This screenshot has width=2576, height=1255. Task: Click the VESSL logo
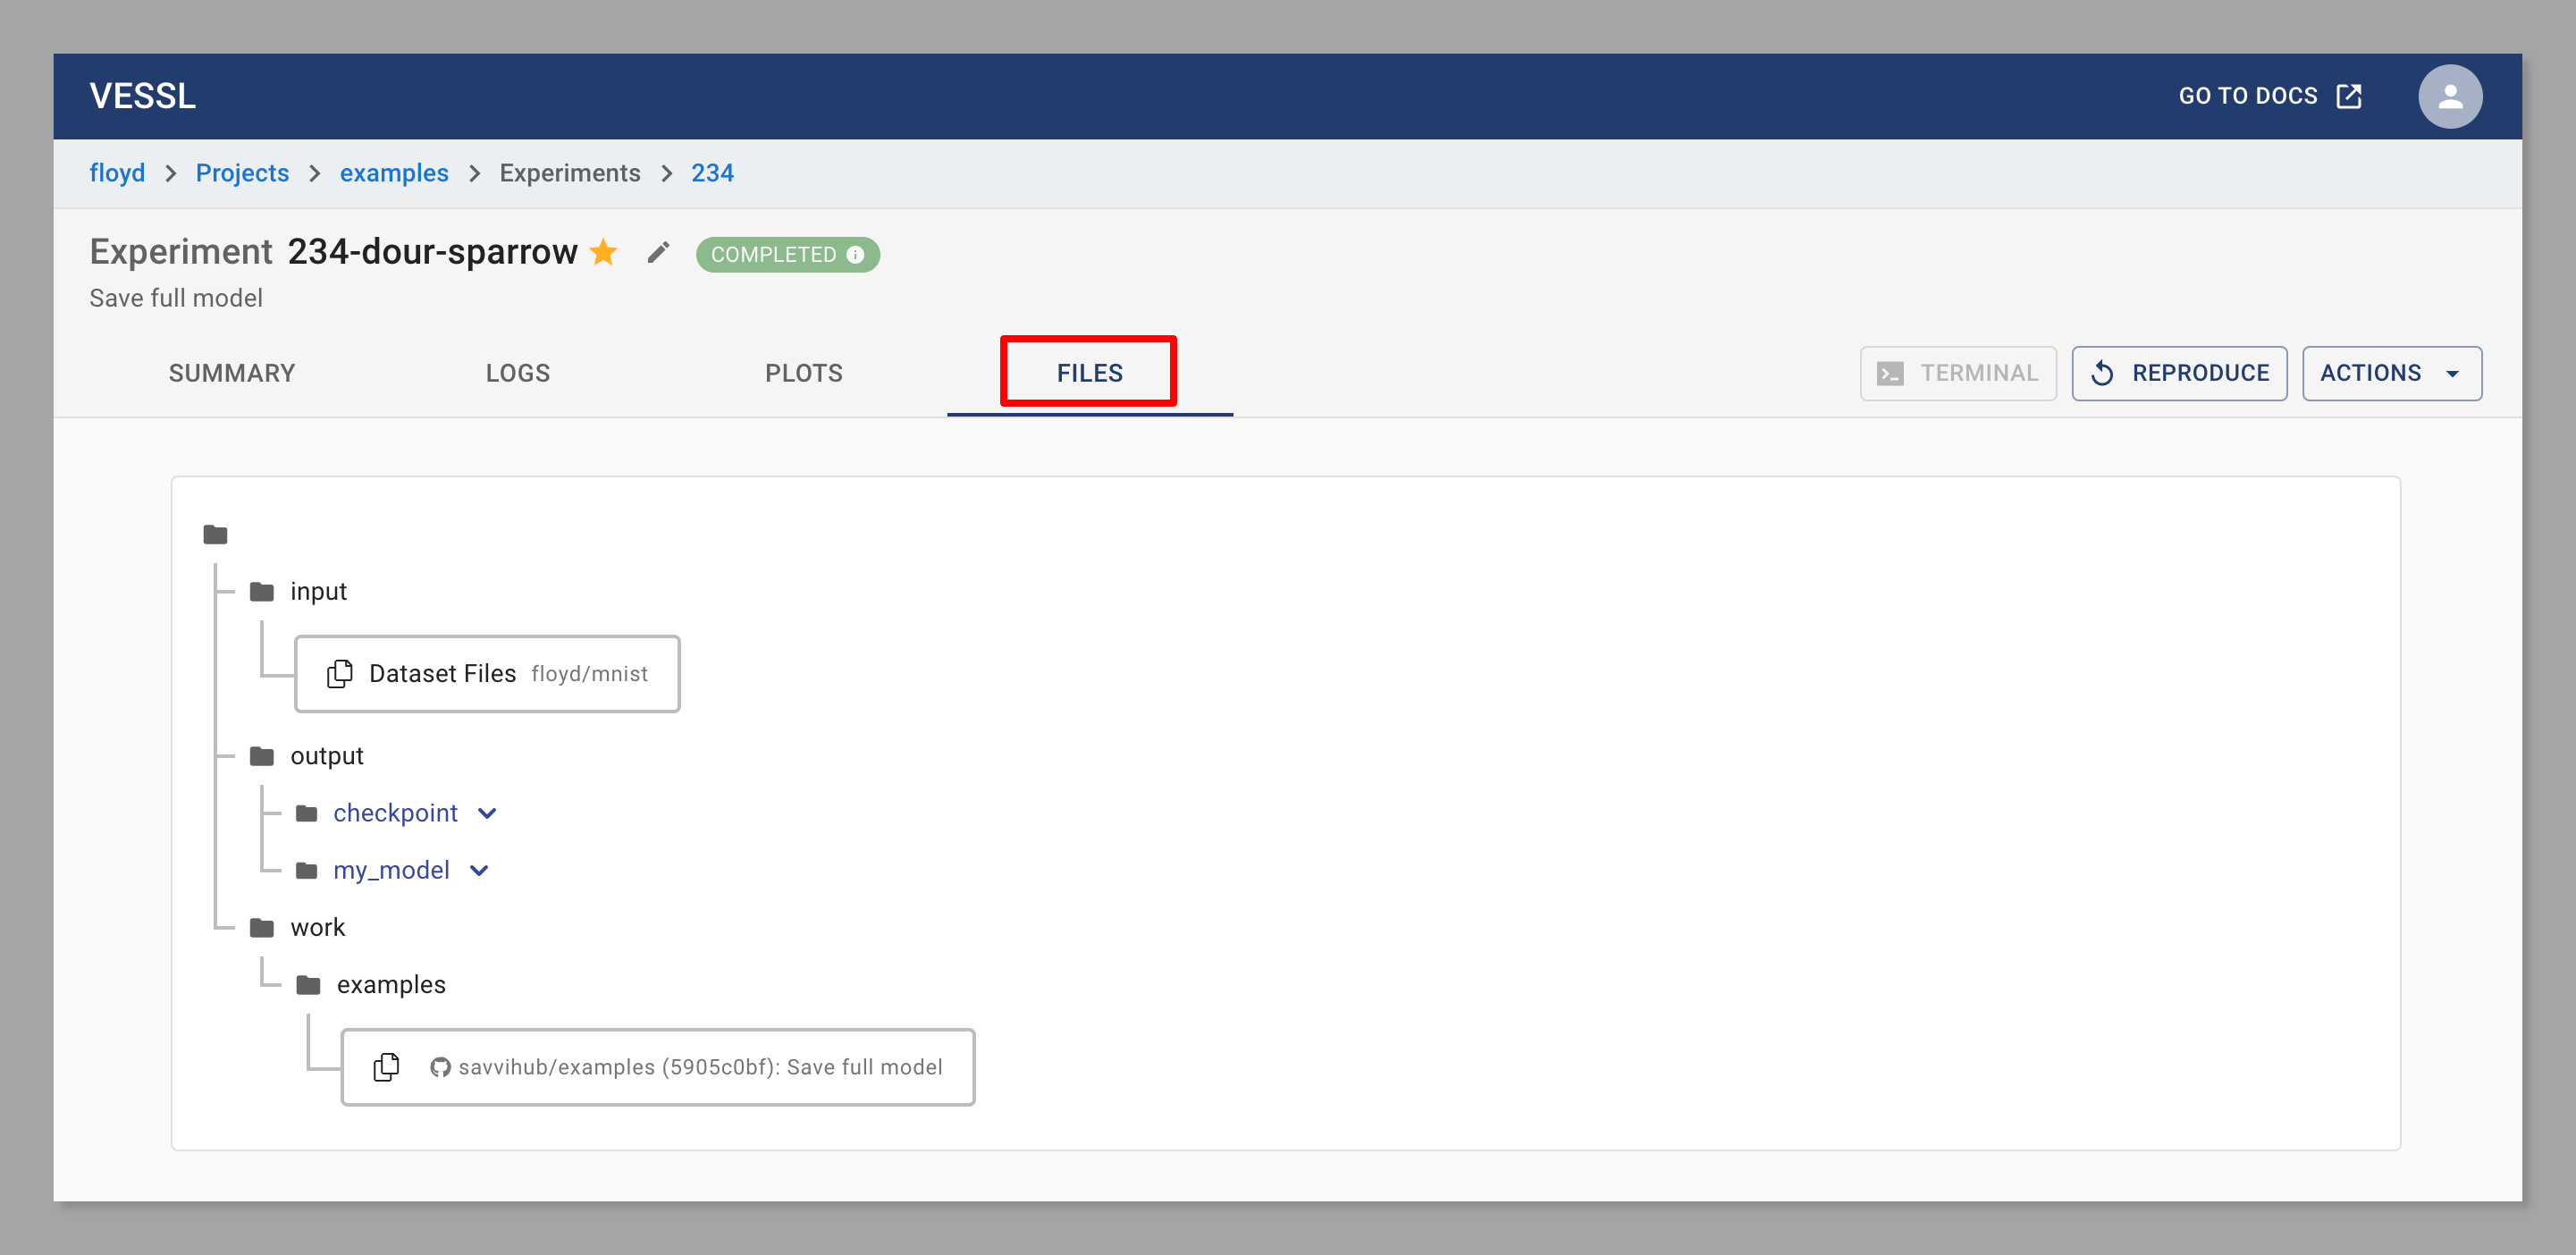pyautogui.click(x=142, y=96)
